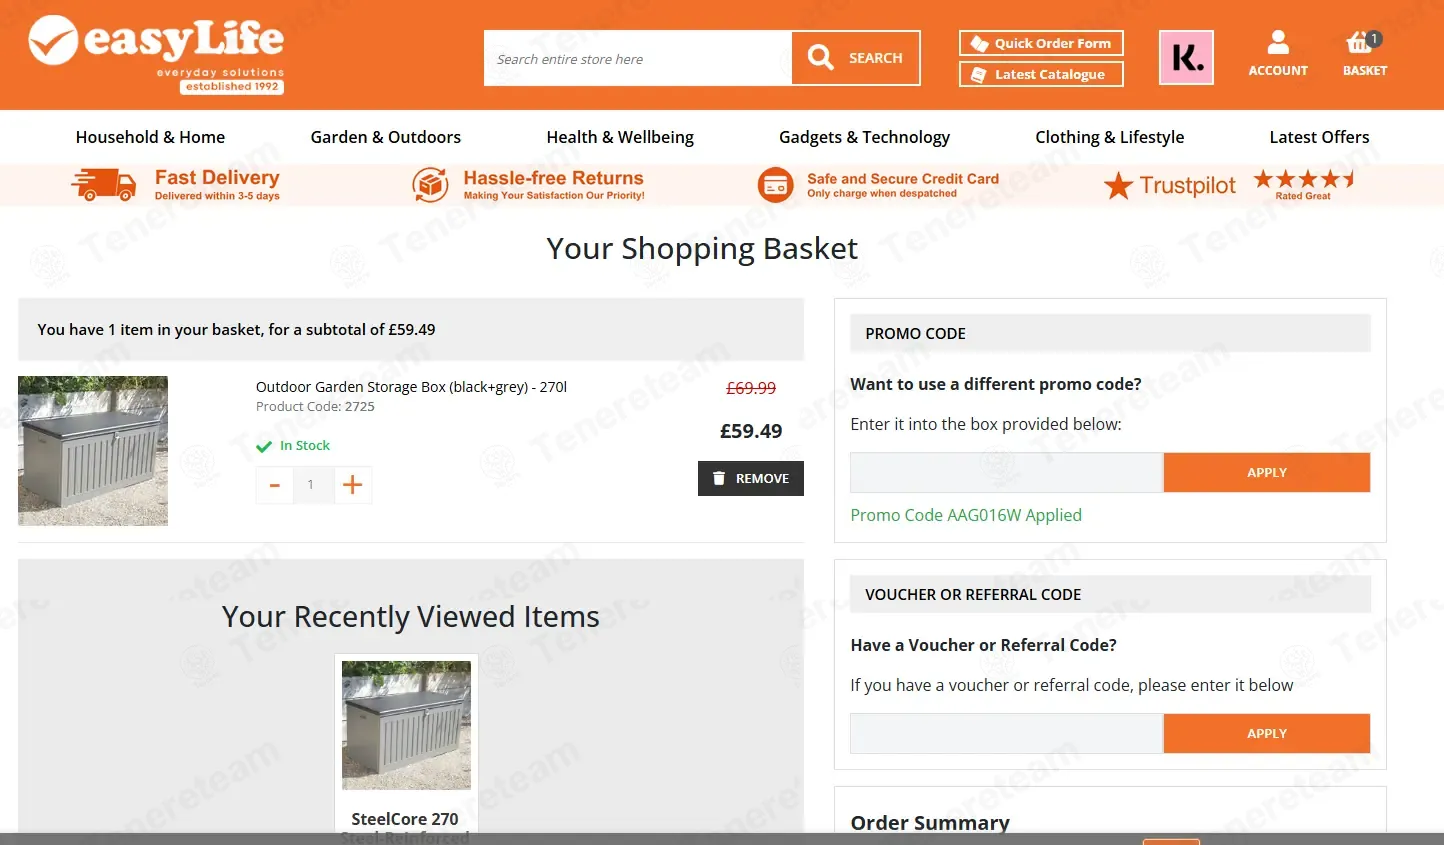Click the Fast Delivery truck icon
1444x845 pixels.
pyautogui.click(x=103, y=185)
